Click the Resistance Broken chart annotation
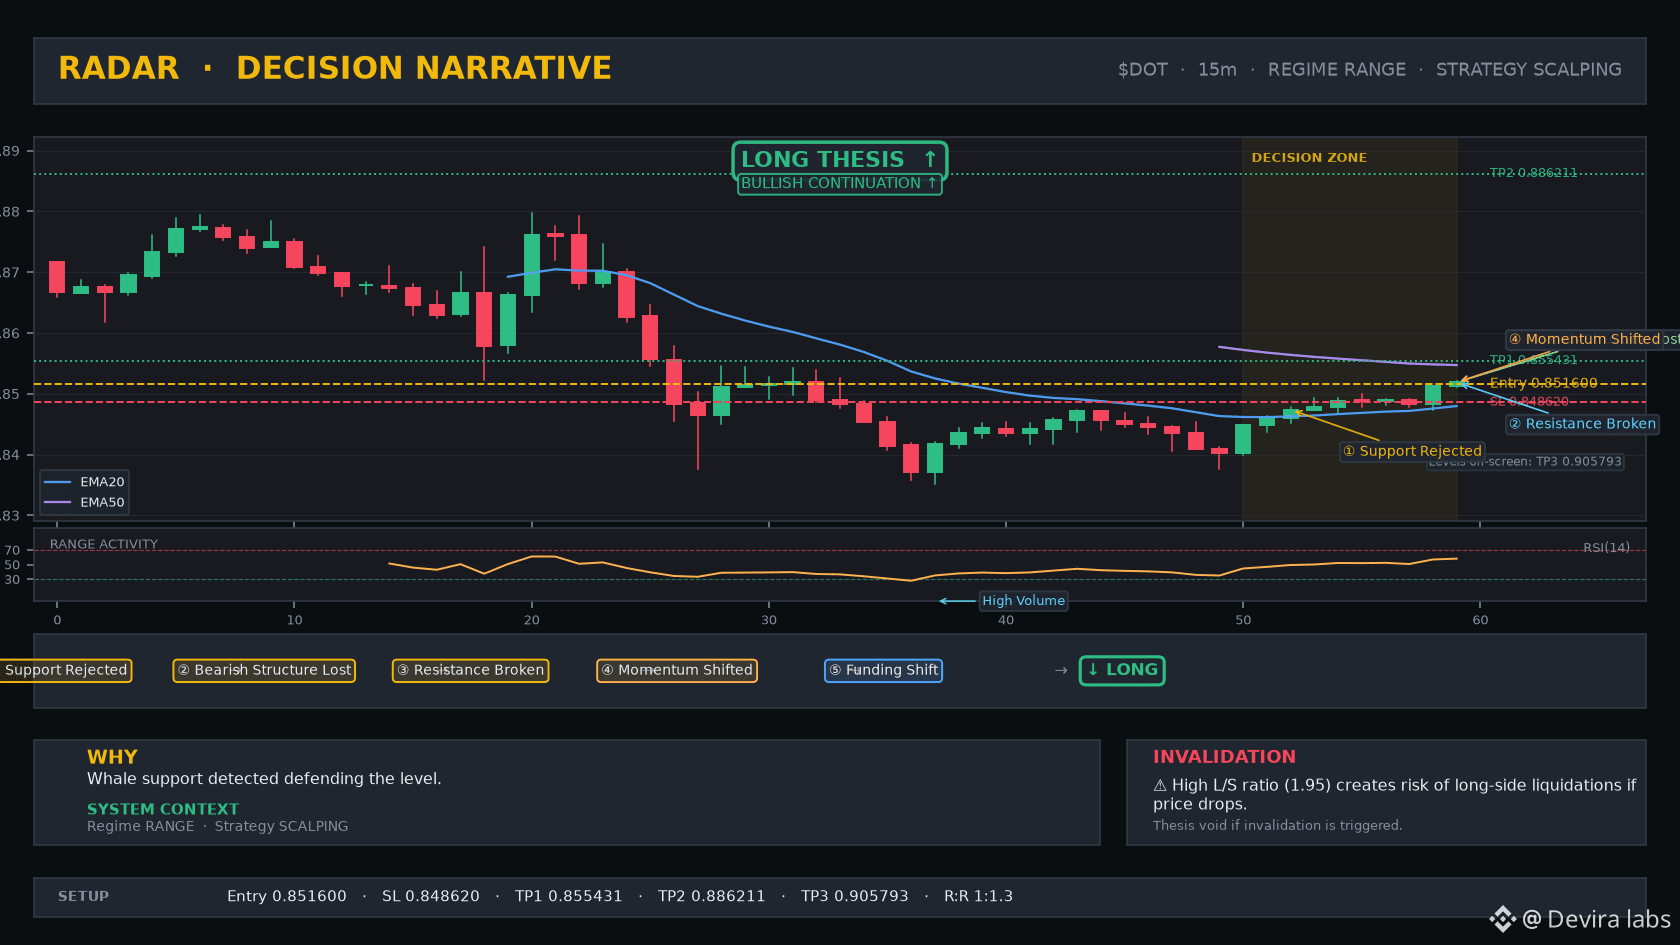This screenshot has width=1680, height=945. coord(1582,424)
